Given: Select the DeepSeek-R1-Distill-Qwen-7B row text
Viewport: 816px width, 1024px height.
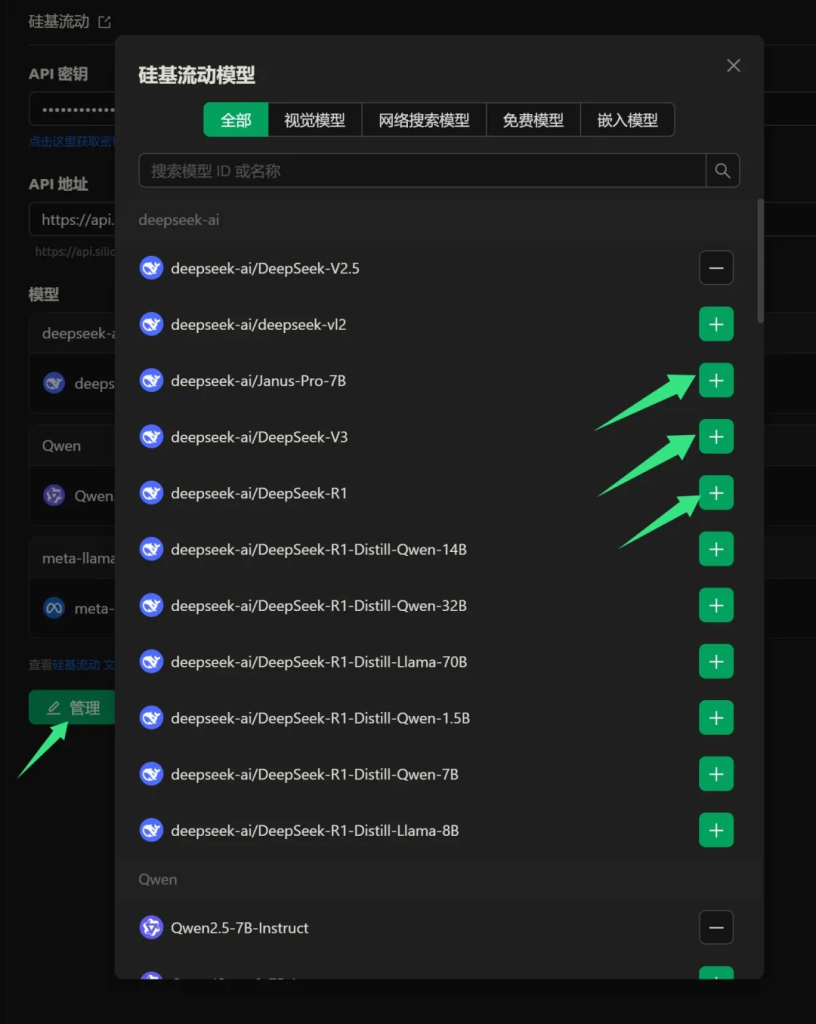Looking at the screenshot, I should 315,774.
